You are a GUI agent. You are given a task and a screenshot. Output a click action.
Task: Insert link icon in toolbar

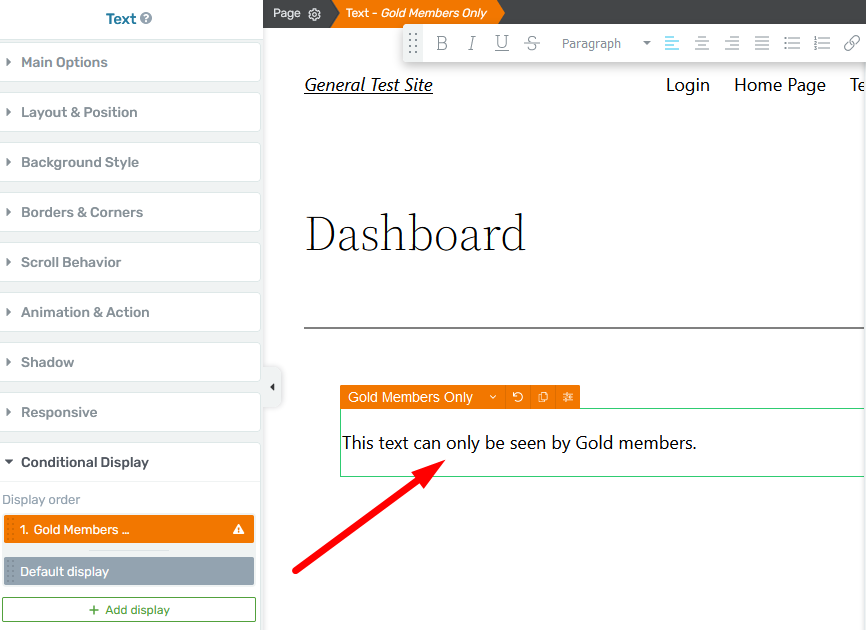point(851,43)
